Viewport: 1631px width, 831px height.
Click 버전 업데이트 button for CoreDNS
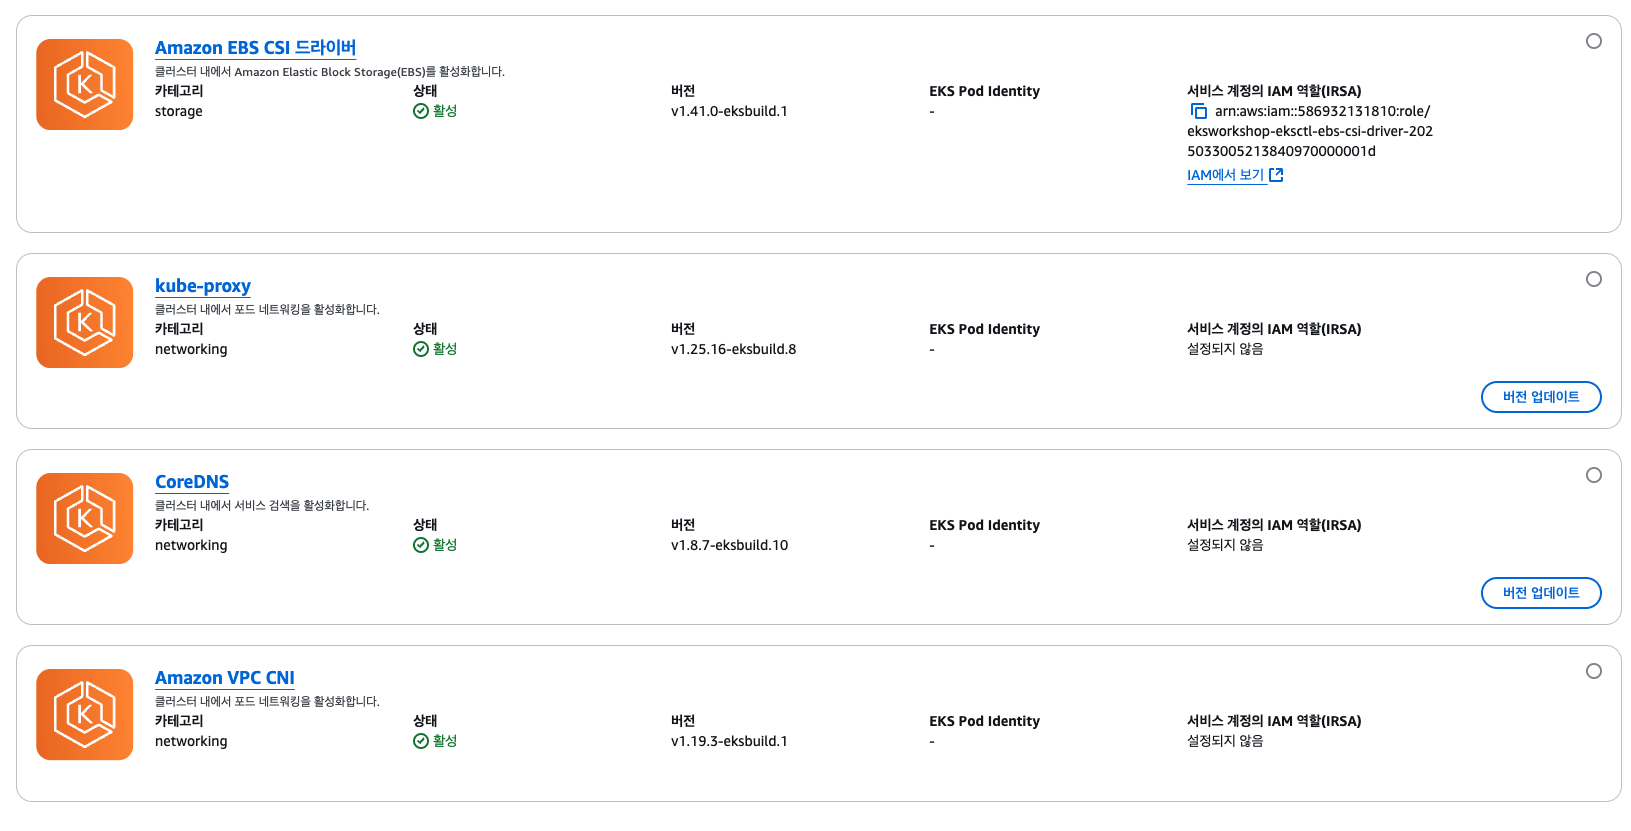(x=1541, y=593)
